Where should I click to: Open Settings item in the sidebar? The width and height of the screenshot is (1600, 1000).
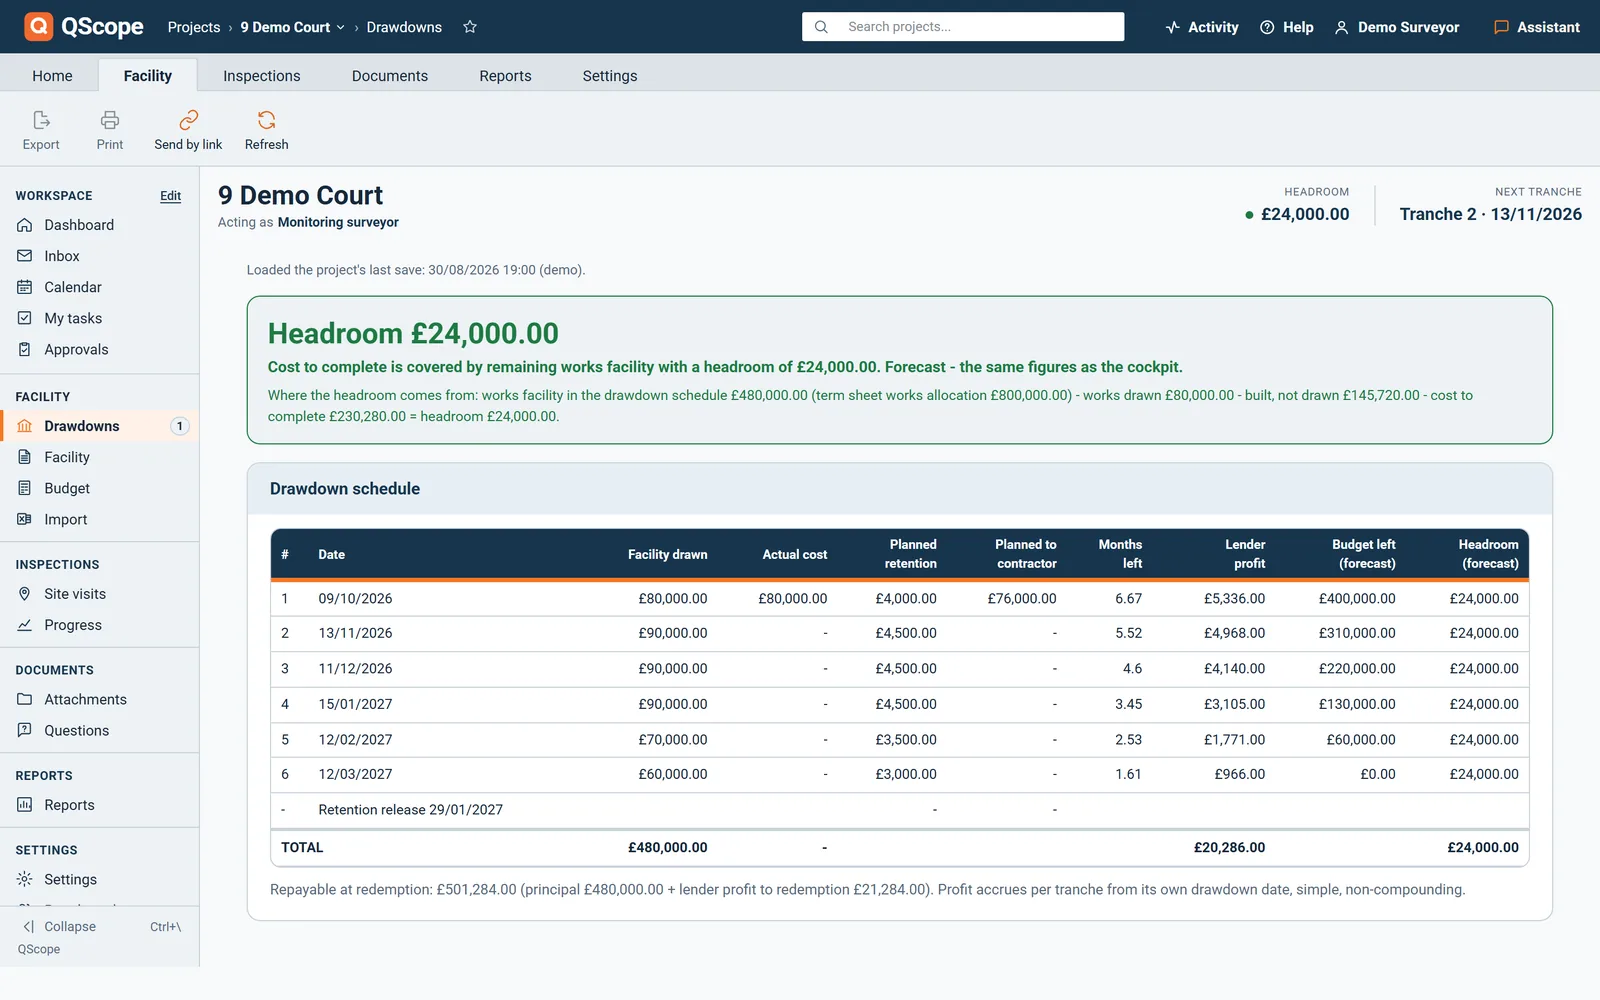[x=99, y=879]
